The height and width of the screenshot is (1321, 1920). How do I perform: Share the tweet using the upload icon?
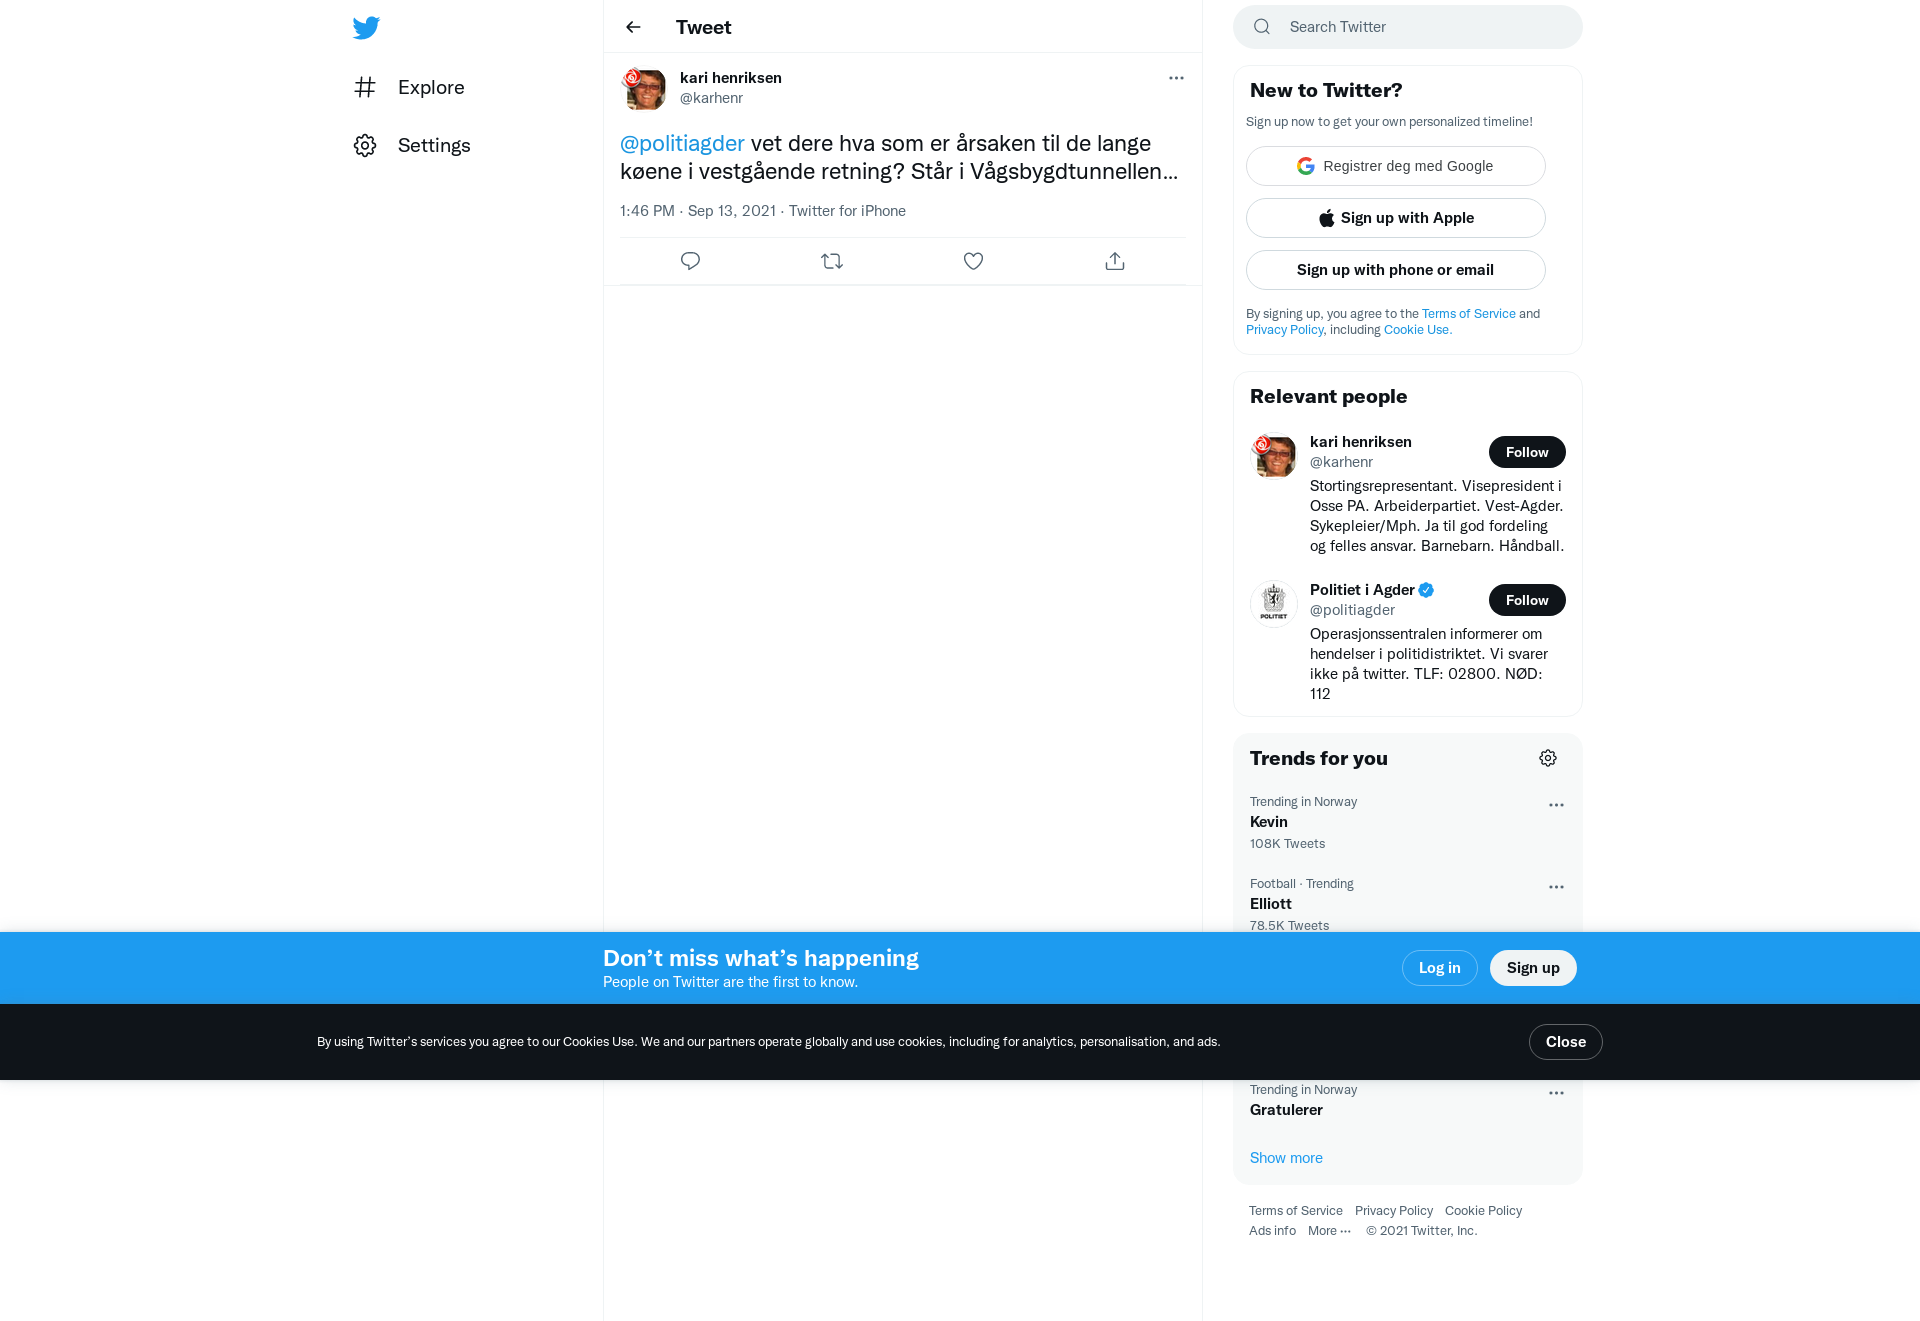point(1115,261)
